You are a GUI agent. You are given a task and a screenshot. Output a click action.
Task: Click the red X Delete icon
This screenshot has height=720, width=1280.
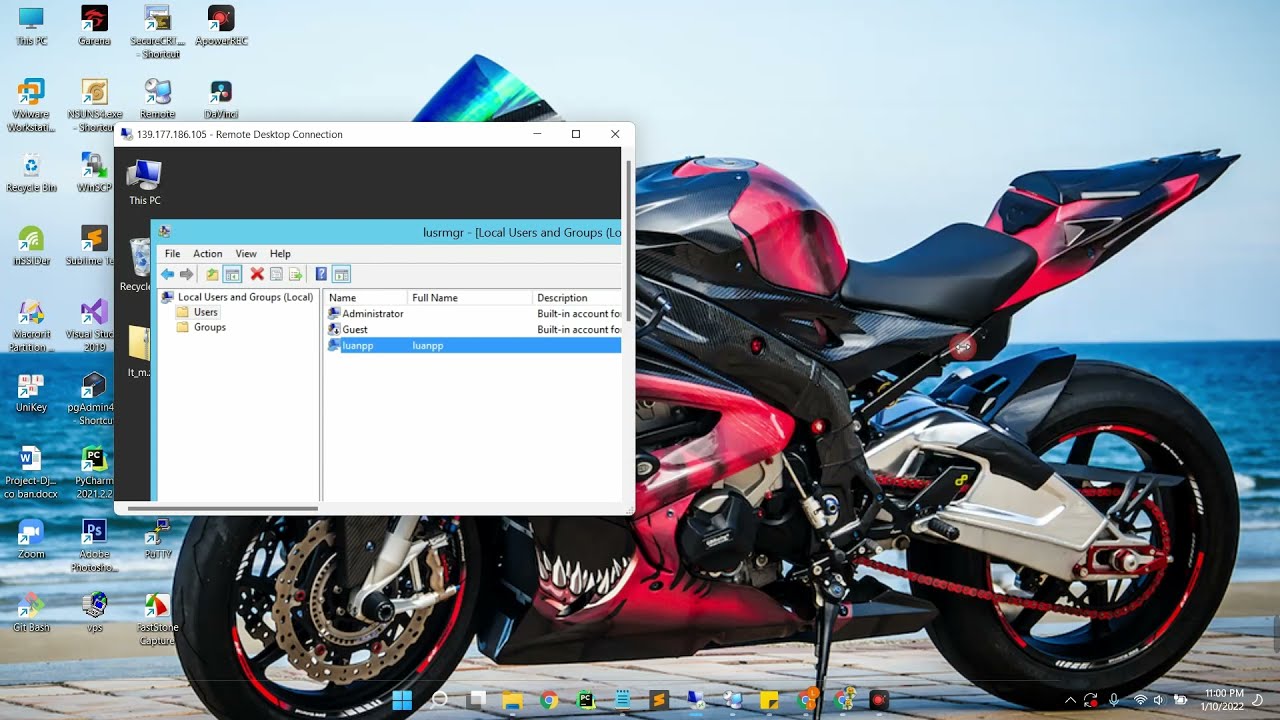[x=257, y=274]
